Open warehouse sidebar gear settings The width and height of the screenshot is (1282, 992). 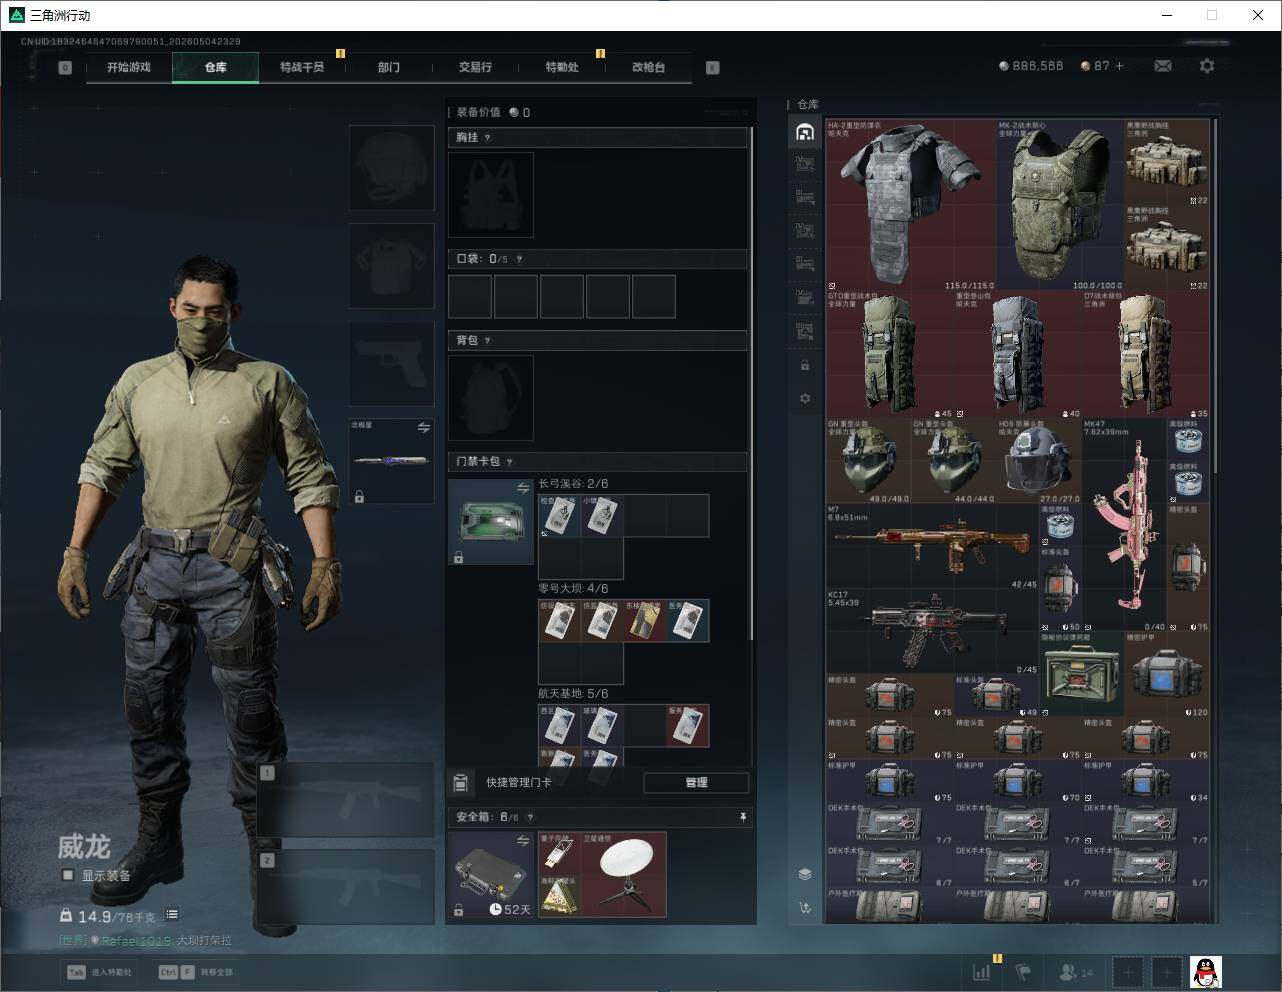(805, 398)
